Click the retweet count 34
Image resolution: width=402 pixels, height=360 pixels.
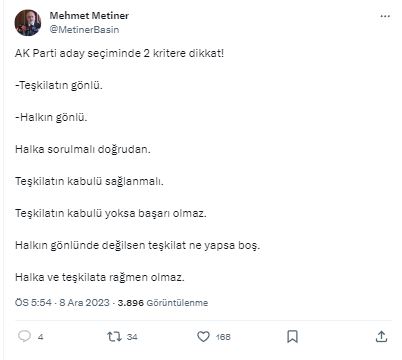point(132,337)
